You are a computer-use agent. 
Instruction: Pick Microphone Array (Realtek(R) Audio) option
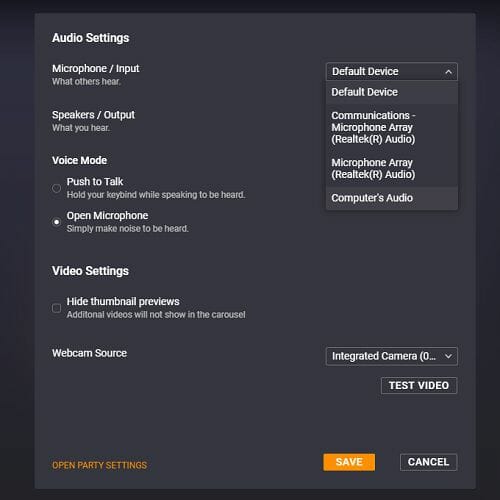(392, 169)
